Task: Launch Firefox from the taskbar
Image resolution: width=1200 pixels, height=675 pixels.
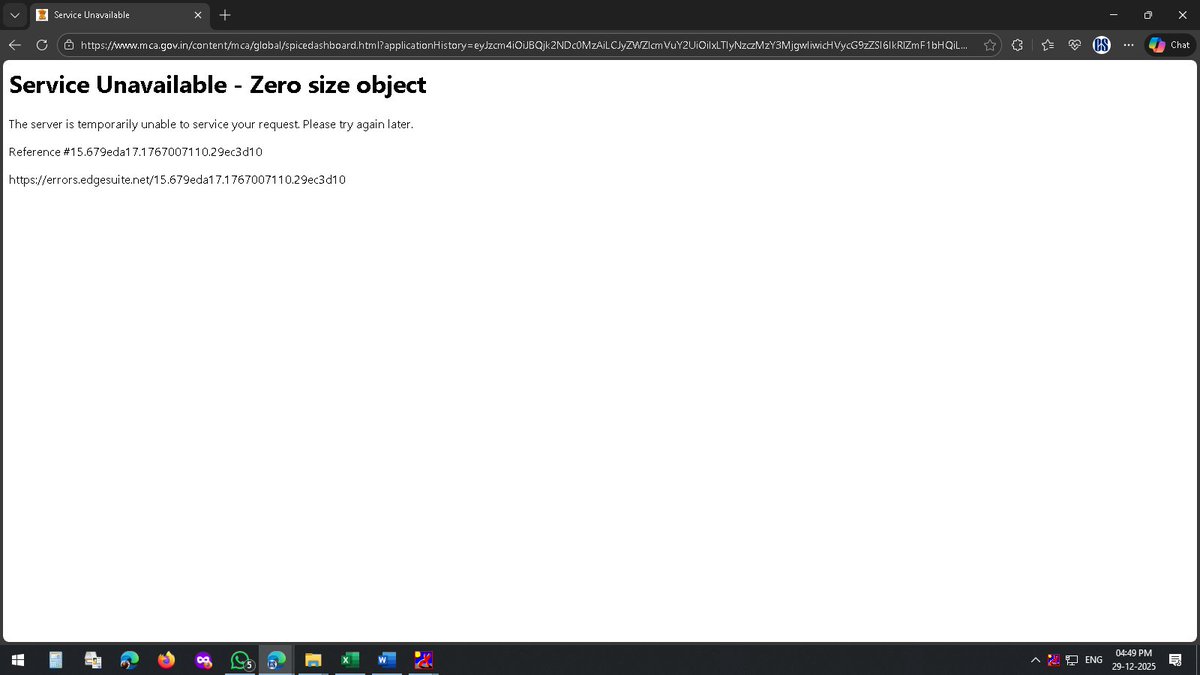Action: pyautogui.click(x=166, y=660)
